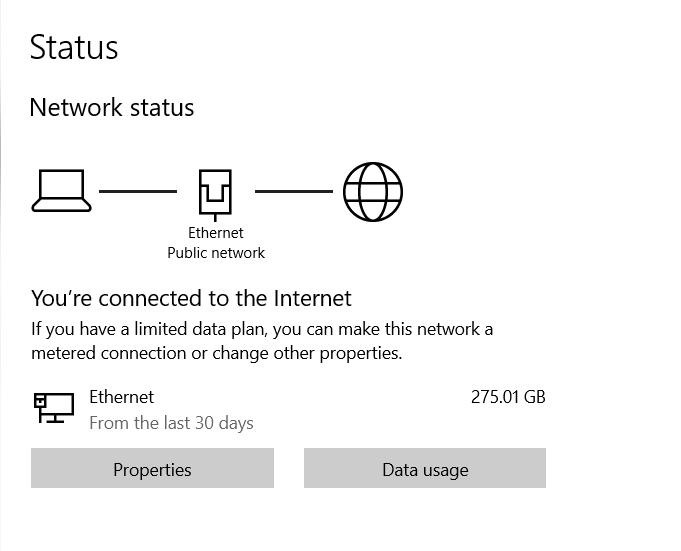Viewport: 681px width, 551px height.
Task: Click the Status page heading
Action: (74, 47)
